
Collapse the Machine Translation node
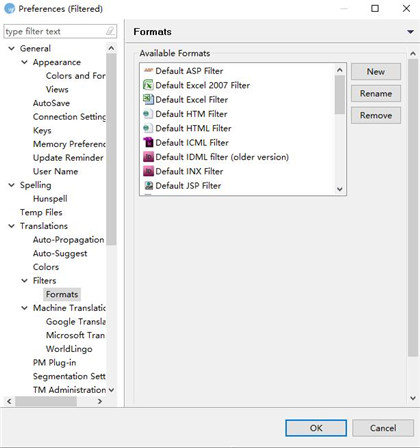click(25, 308)
